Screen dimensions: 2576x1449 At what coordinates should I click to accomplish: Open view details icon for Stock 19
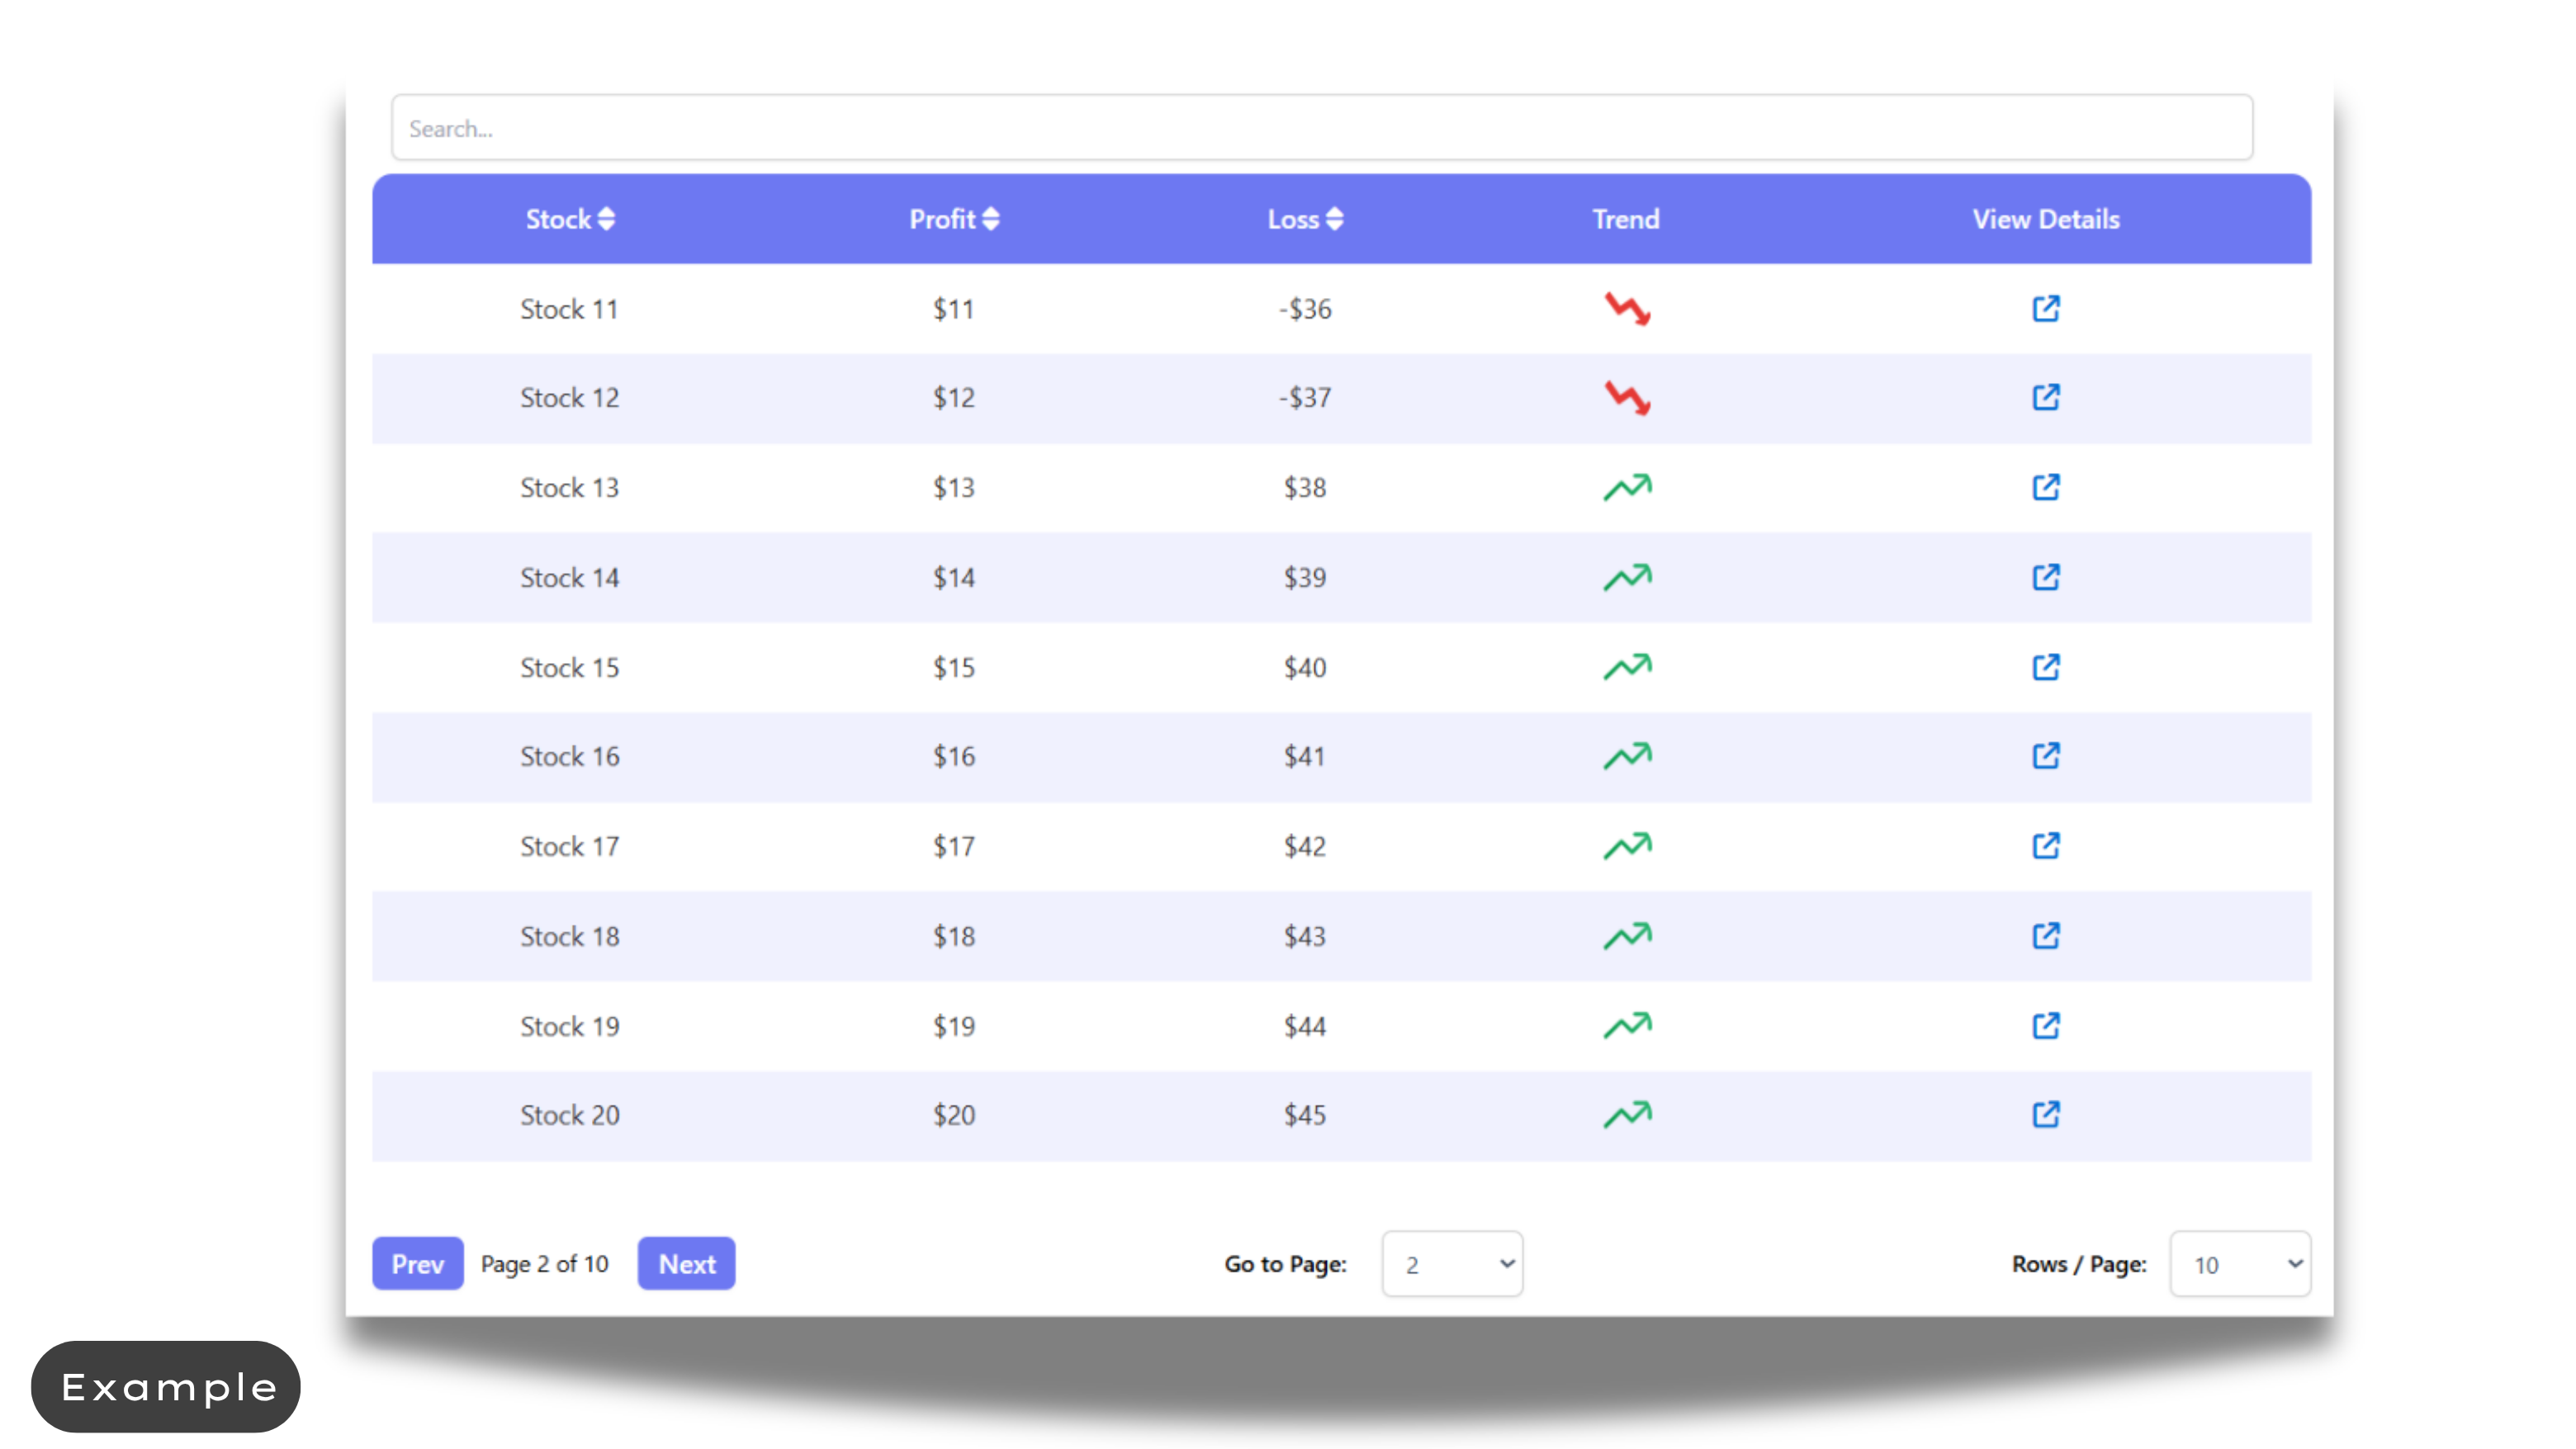point(2045,1025)
